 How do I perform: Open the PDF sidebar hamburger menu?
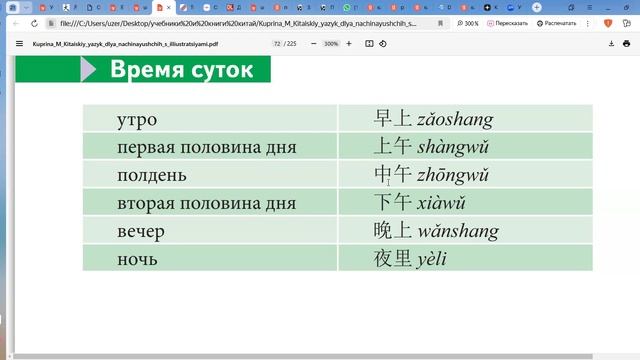tap(19, 44)
